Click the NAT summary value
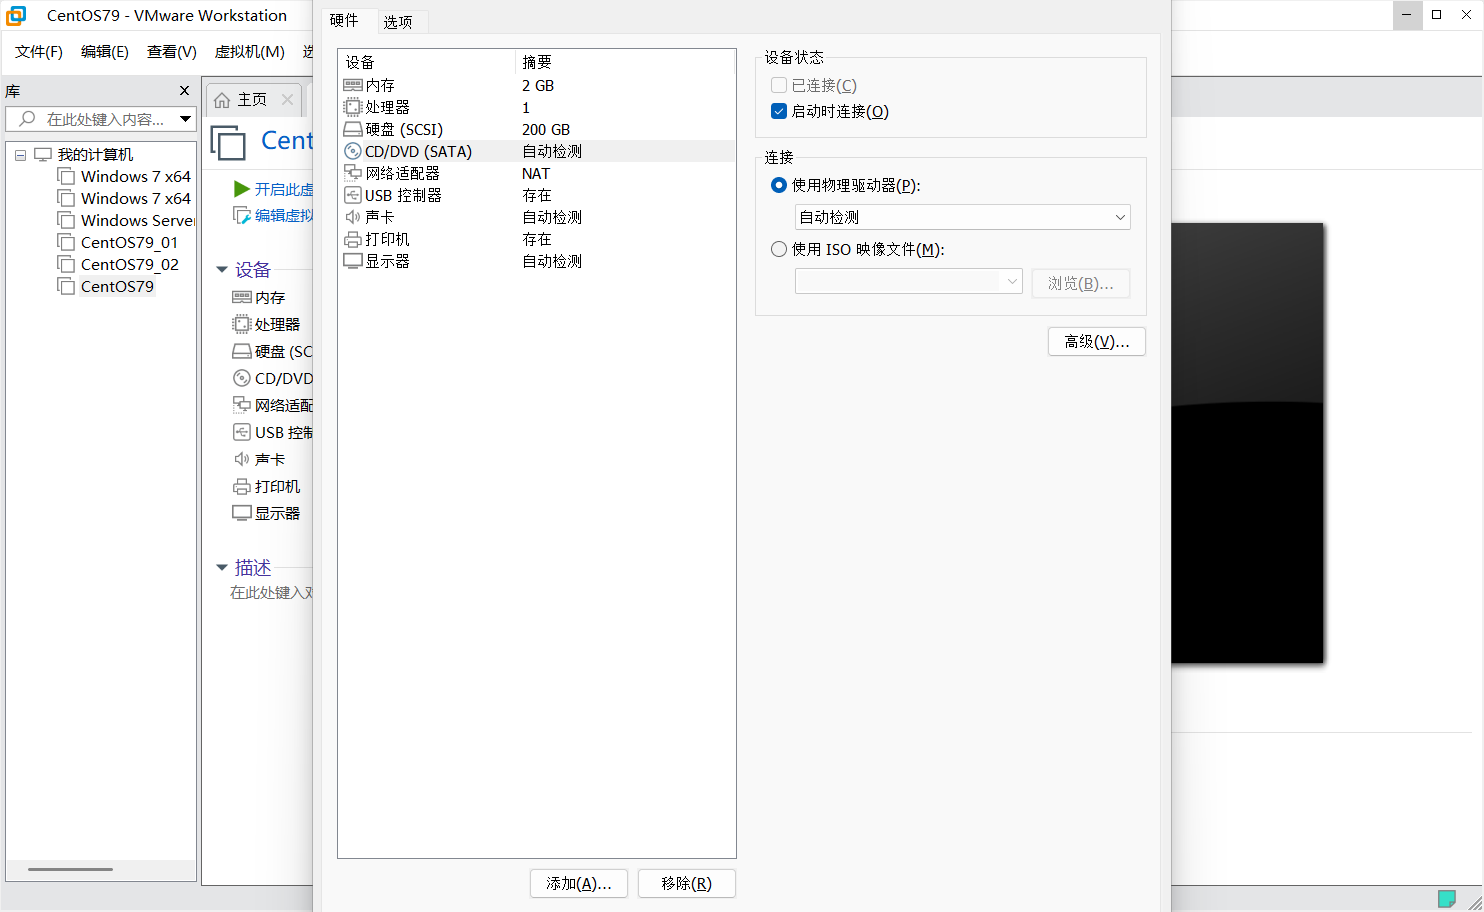1484x912 pixels. [x=536, y=173]
